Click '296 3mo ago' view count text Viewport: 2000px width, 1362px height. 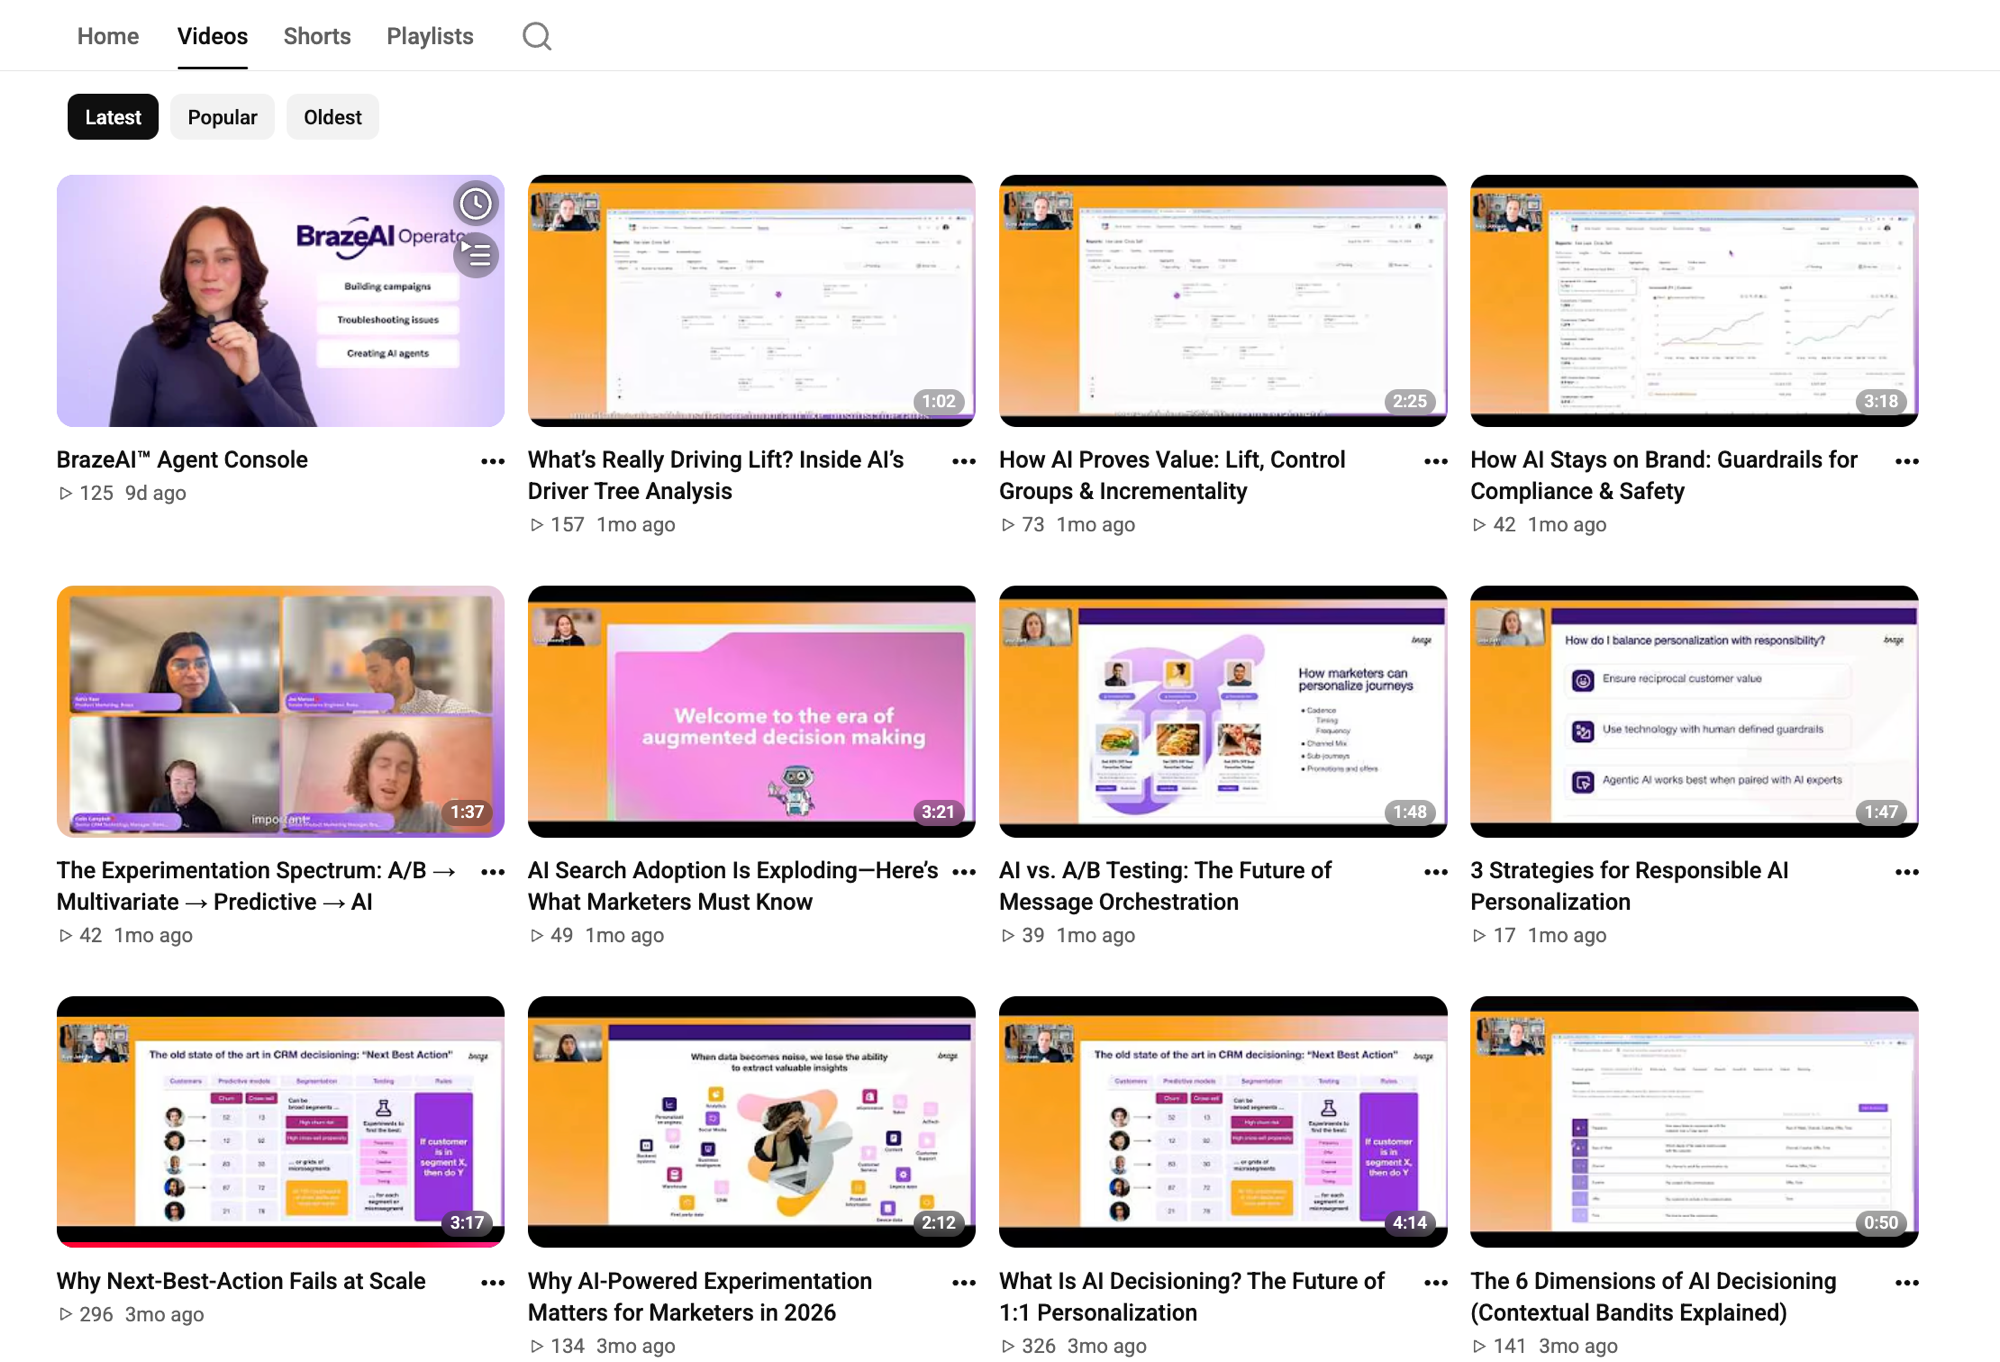tap(131, 1314)
